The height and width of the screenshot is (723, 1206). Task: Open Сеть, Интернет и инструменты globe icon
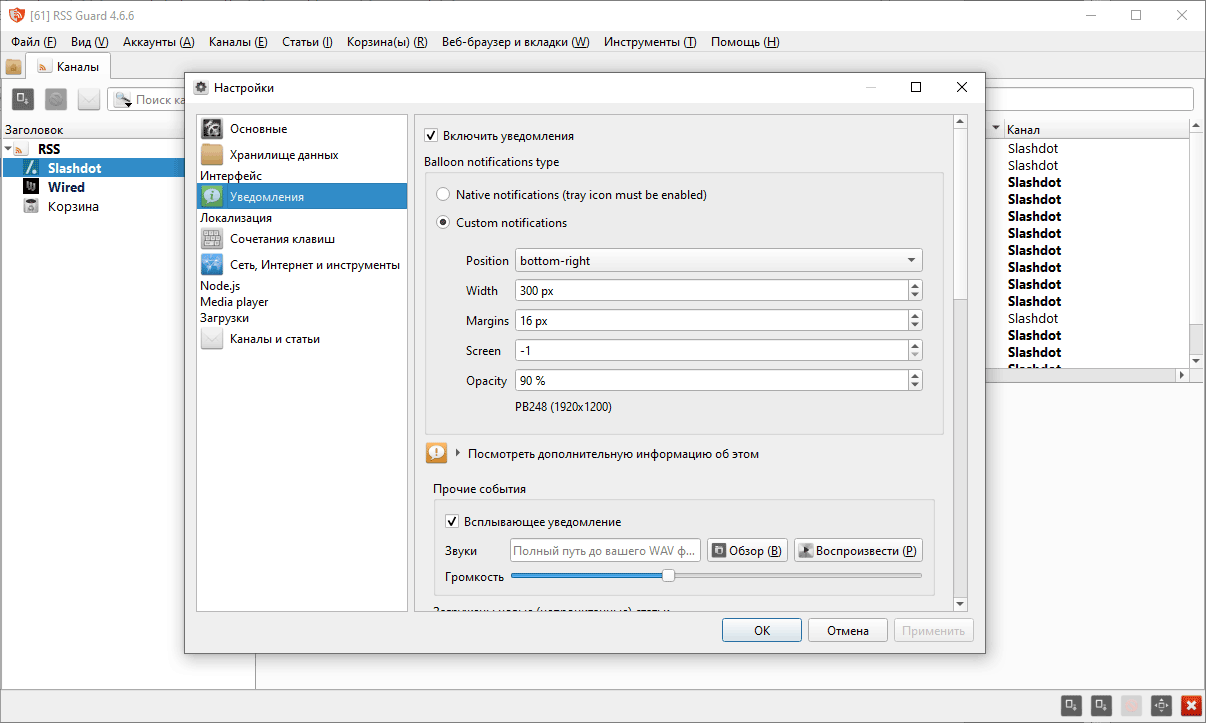coord(212,265)
